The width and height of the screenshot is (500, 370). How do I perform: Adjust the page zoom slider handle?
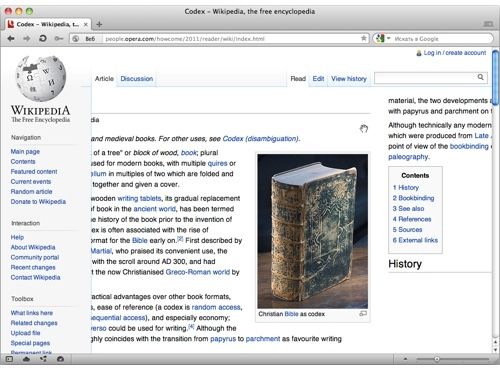436,359
